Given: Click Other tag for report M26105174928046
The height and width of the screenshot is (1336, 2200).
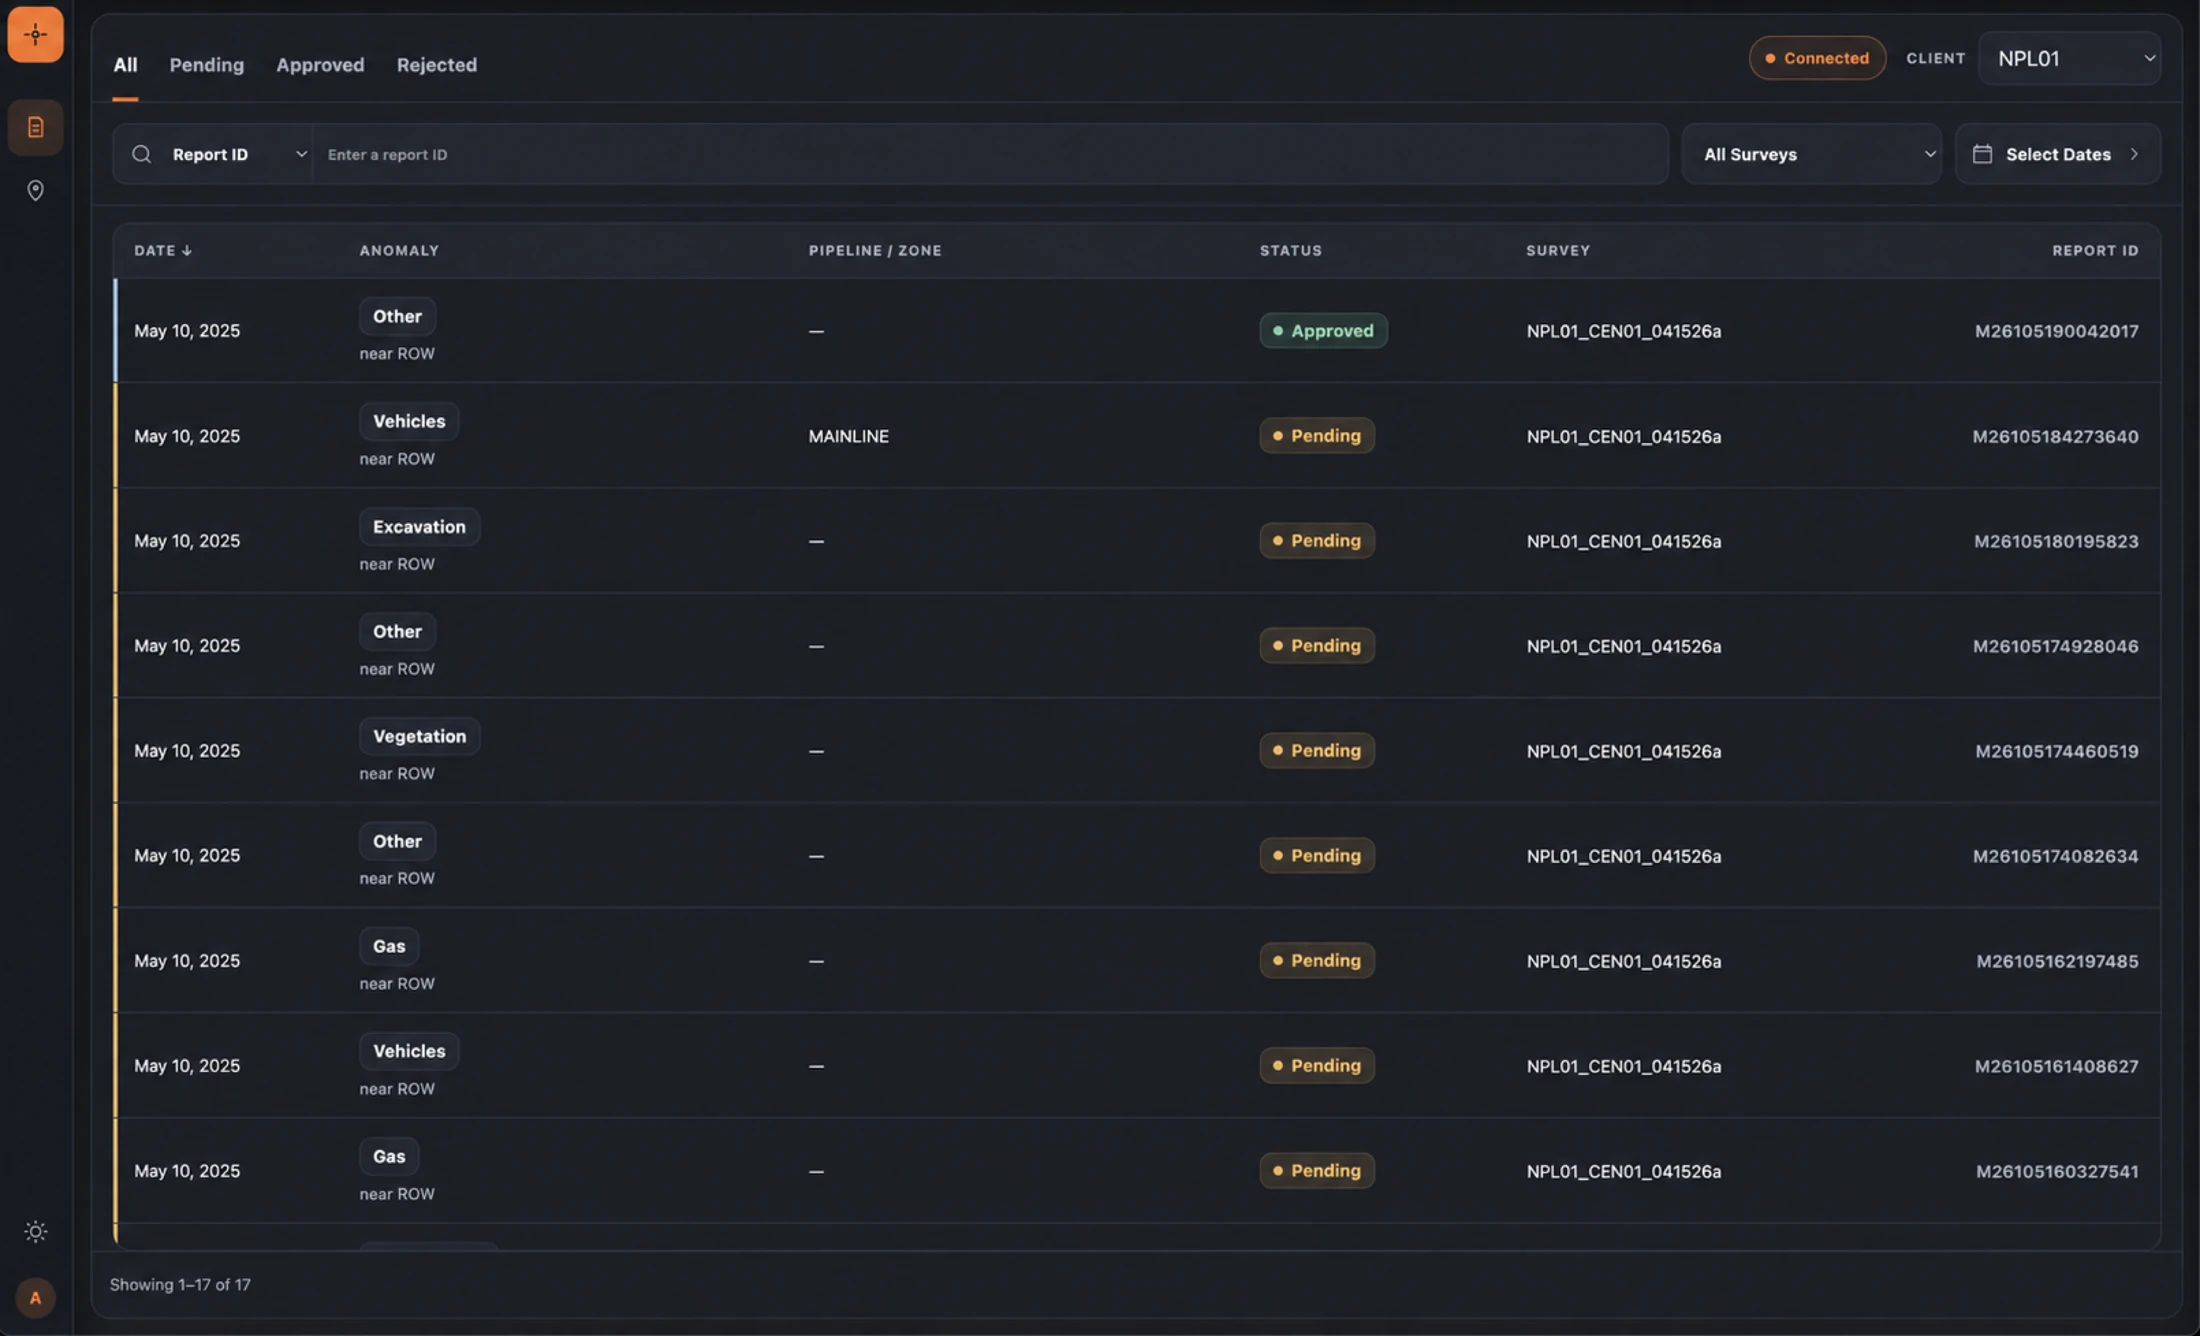Looking at the screenshot, I should tap(397, 631).
